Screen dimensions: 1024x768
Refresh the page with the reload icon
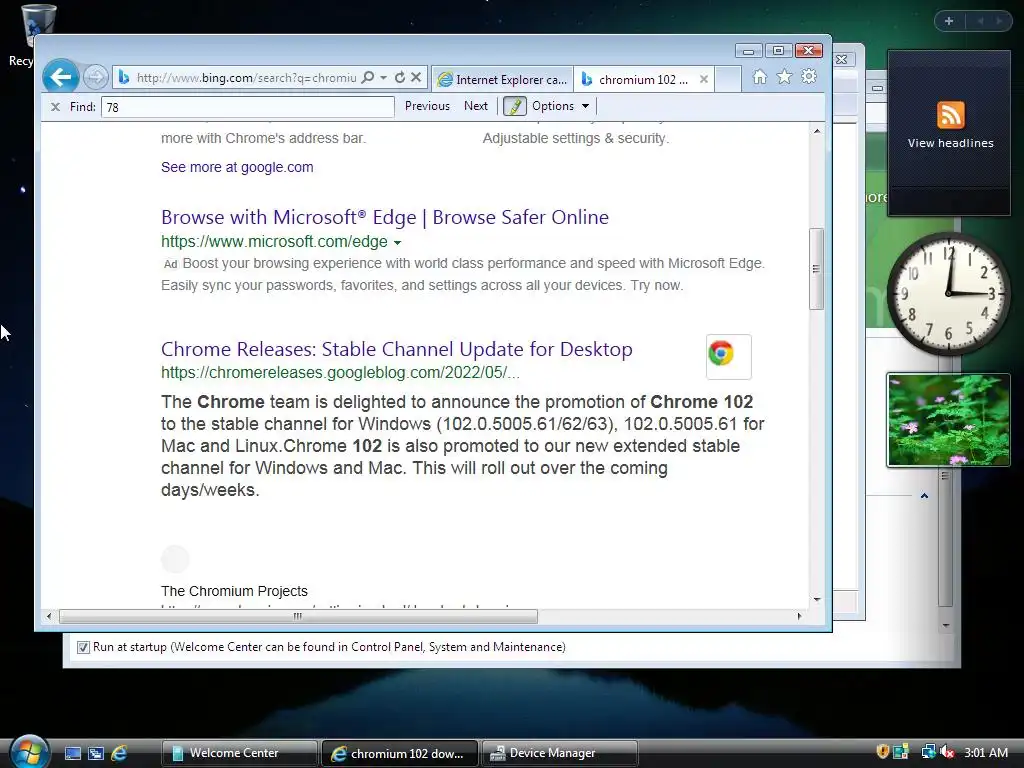tap(400, 77)
